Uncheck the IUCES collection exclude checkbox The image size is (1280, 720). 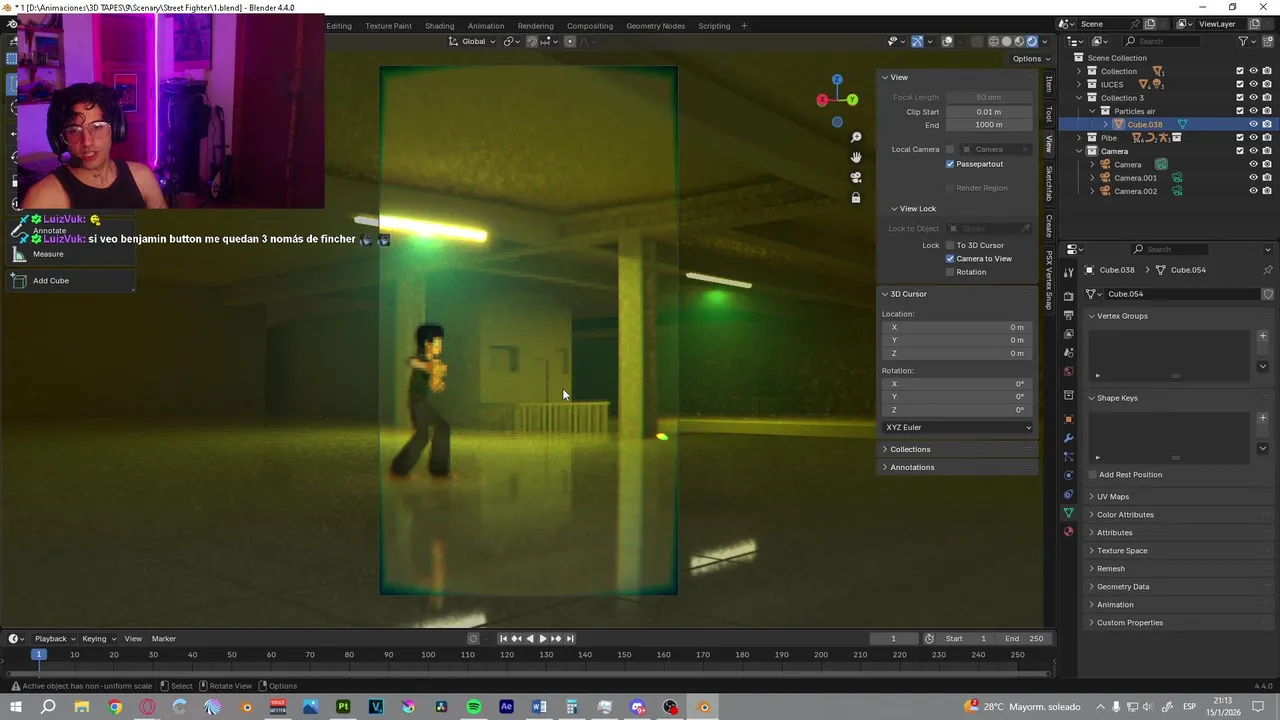click(x=1240, y=85)
